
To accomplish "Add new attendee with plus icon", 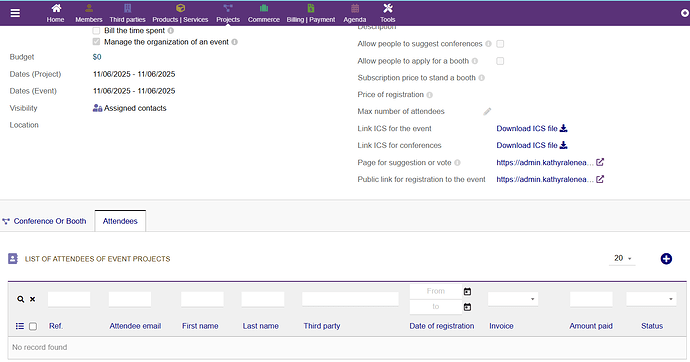I will [666, 259].
